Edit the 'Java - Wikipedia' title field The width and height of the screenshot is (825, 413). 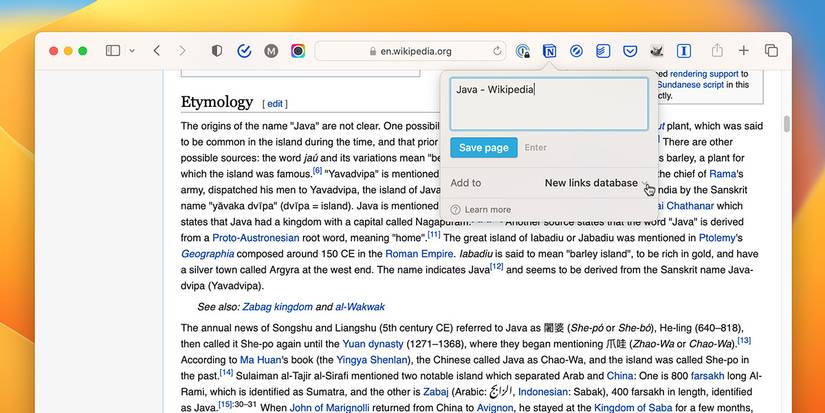tap(549, 104)
